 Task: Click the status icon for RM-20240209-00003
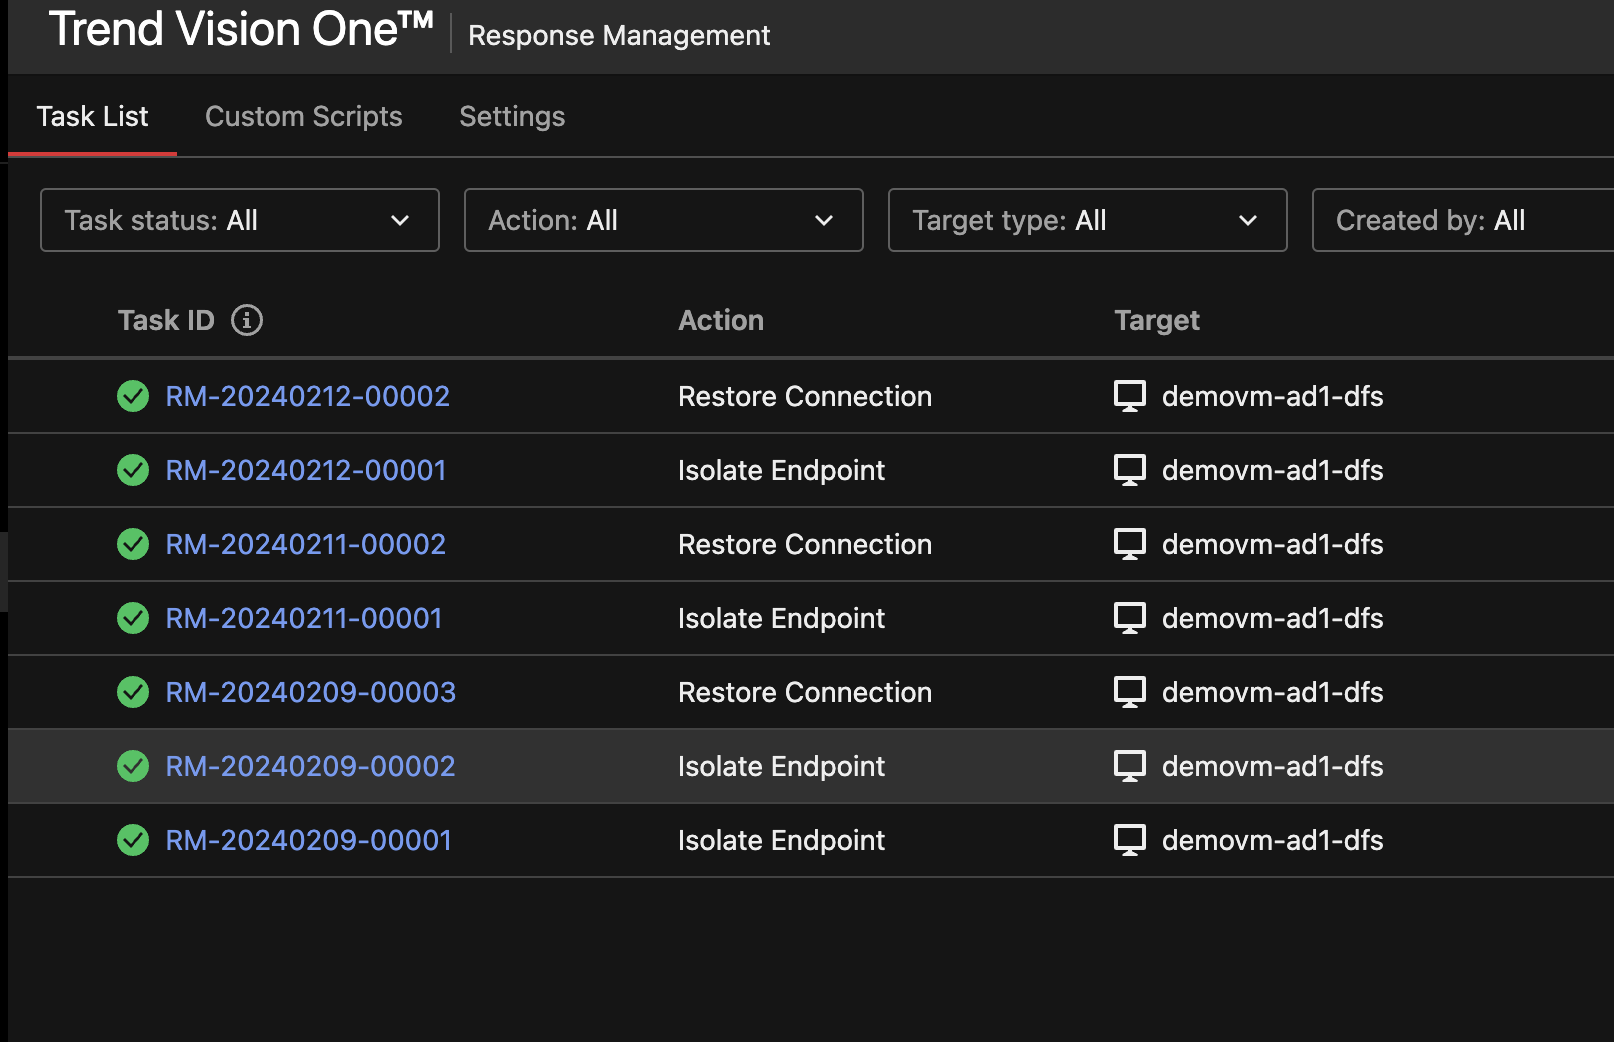tap(133, 692)
